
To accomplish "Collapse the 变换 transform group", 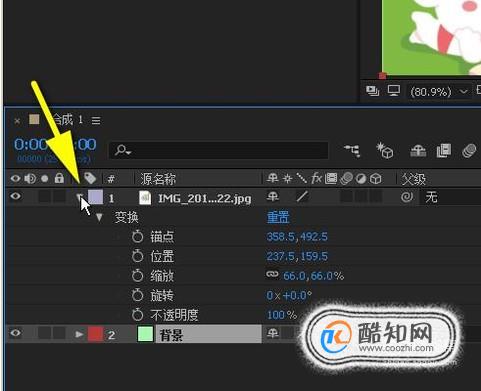I will (x=99, y=218).
